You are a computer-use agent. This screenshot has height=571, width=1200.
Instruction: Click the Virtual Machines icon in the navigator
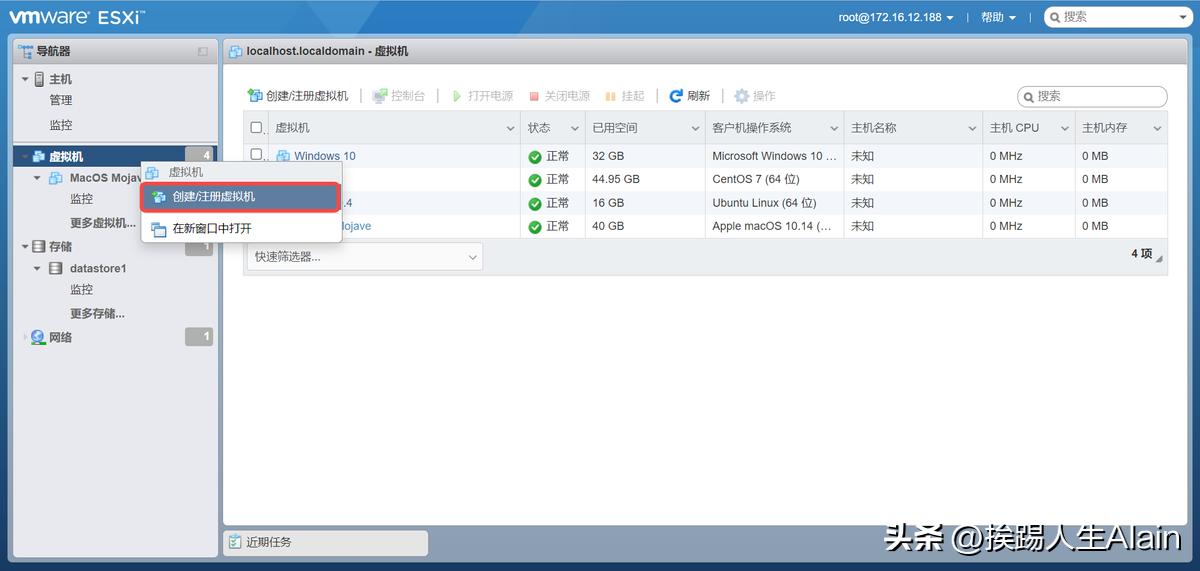[39, 156]
